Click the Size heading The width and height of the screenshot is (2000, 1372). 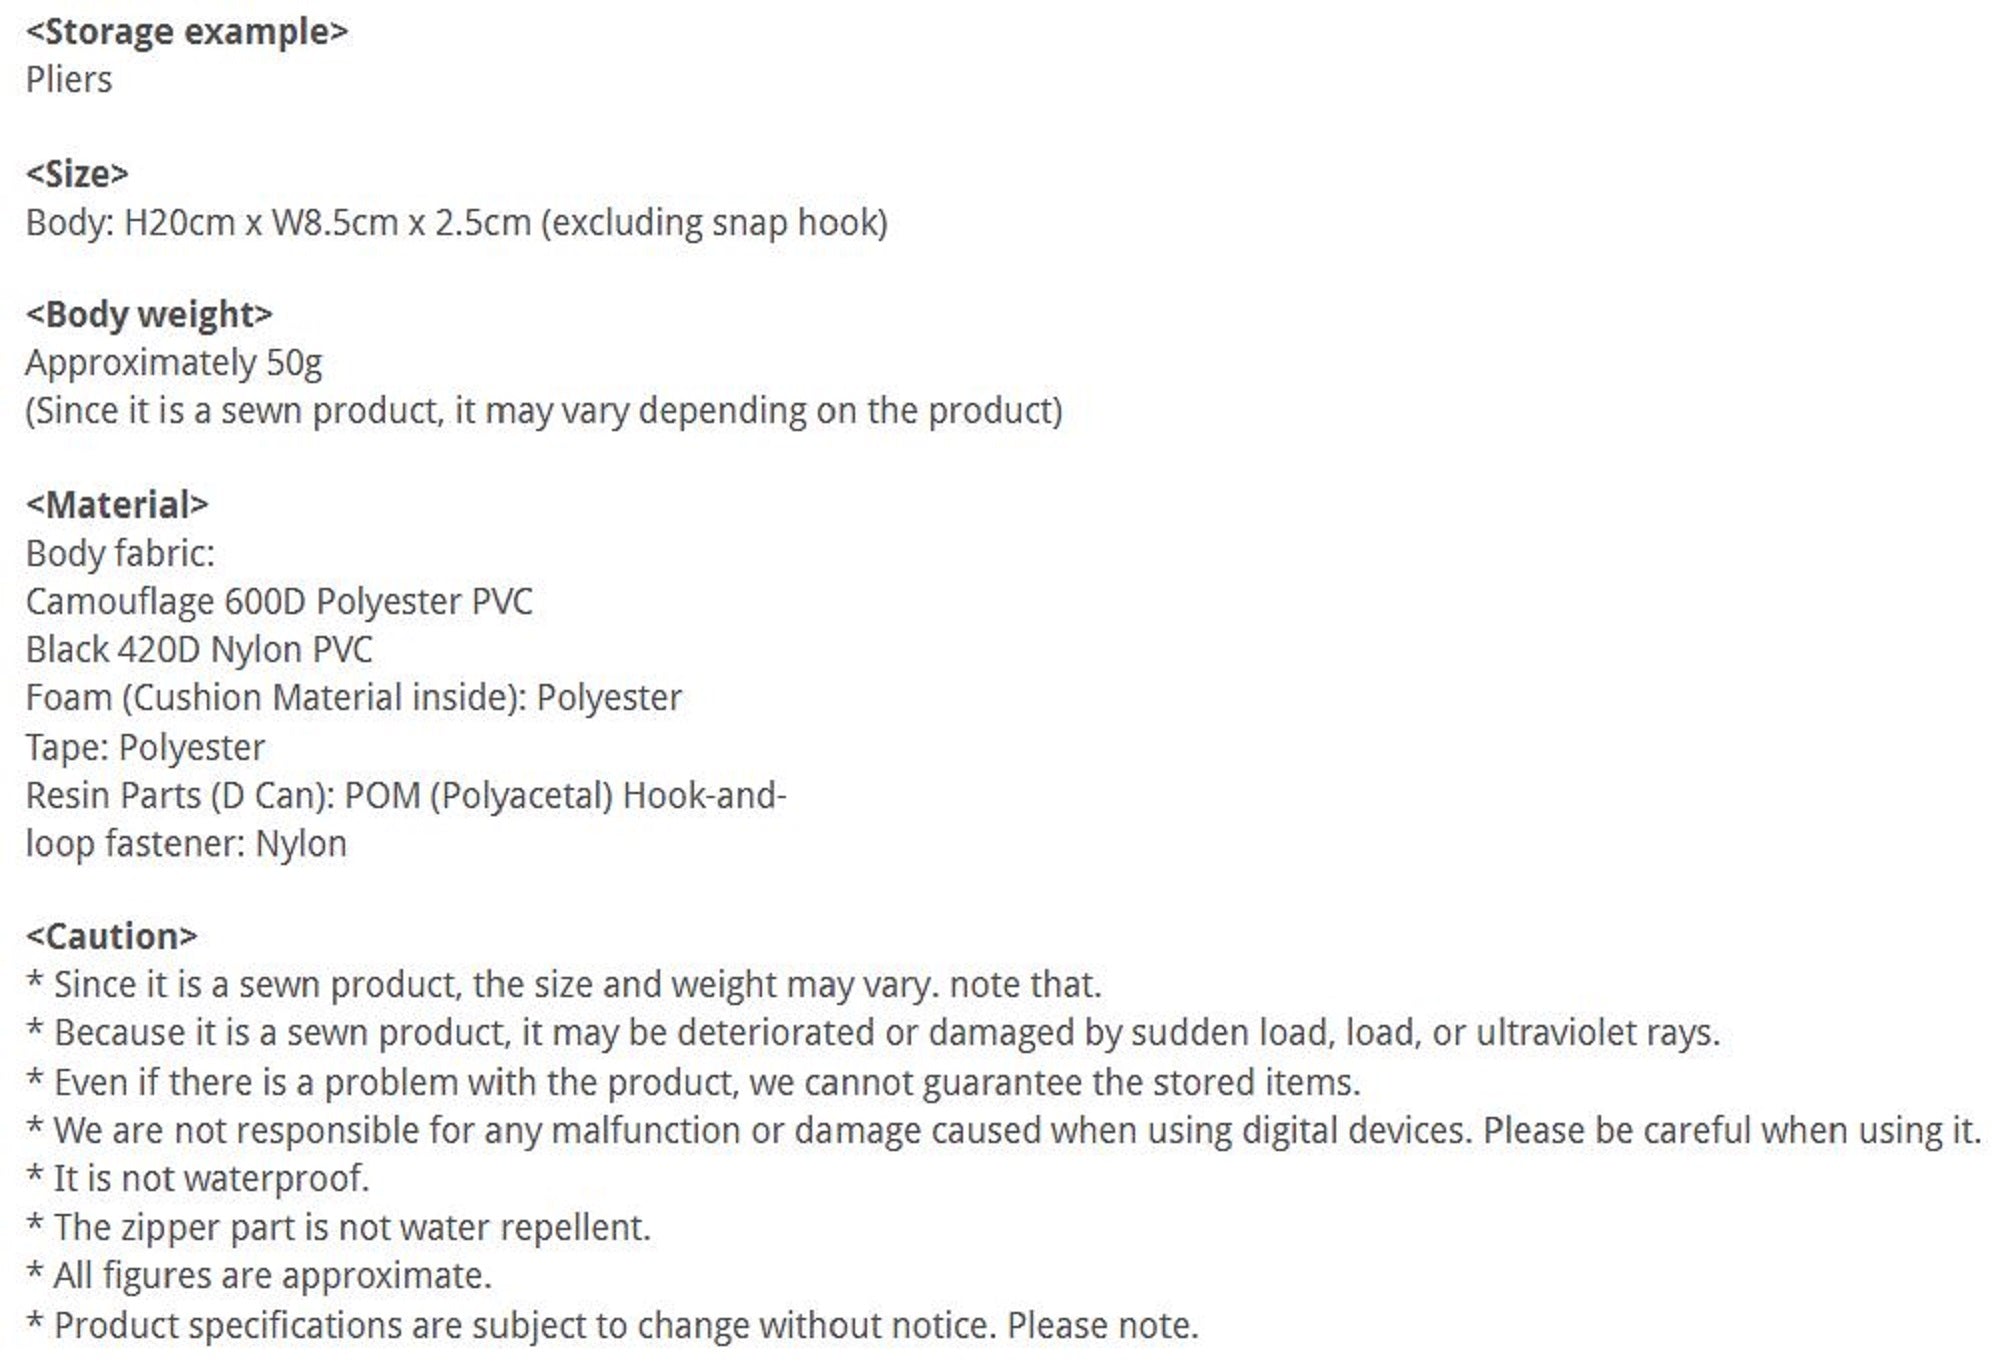click(x=77, y=174)
